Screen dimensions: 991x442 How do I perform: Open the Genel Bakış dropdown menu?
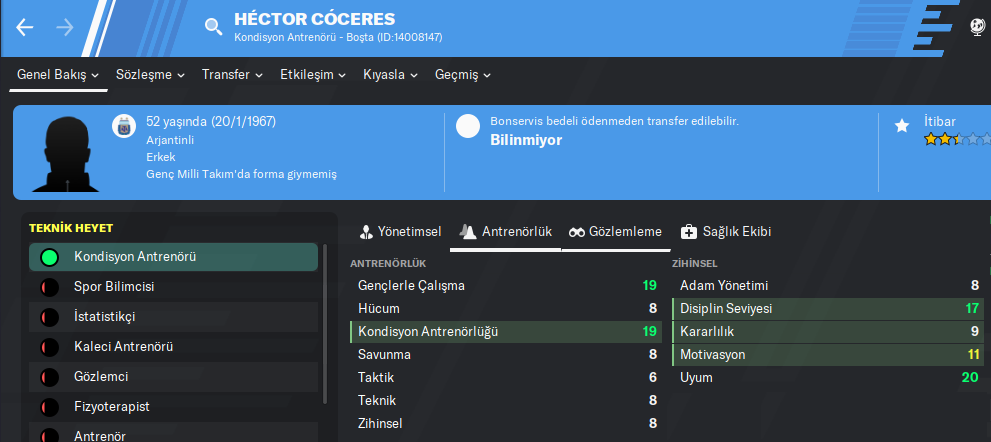[58, 75]
